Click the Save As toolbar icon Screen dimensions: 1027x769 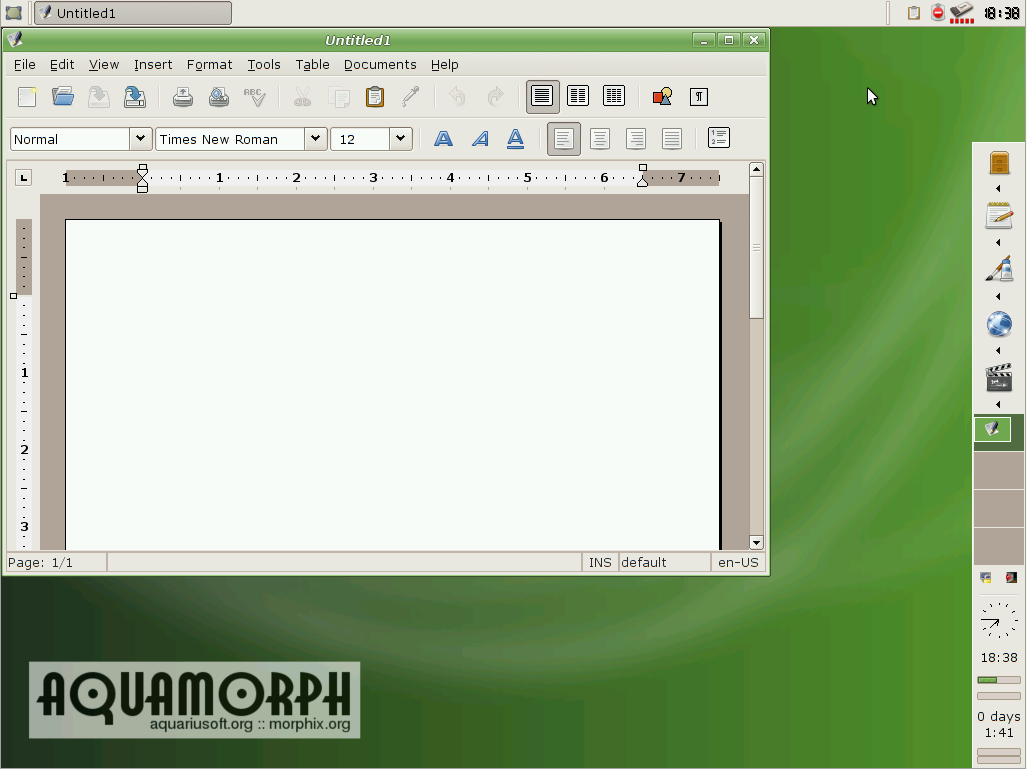click(x=134, y=97)
